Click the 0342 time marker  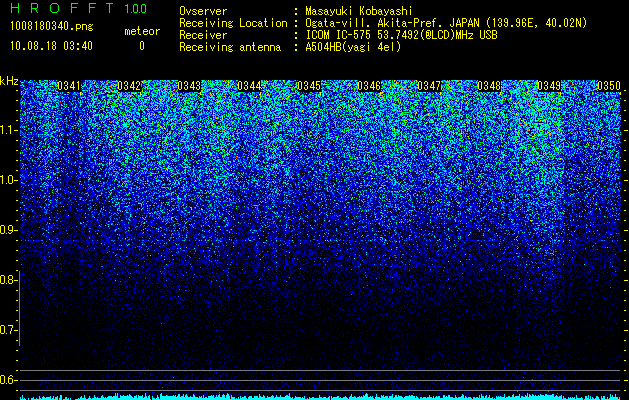(x=129, y=86)
